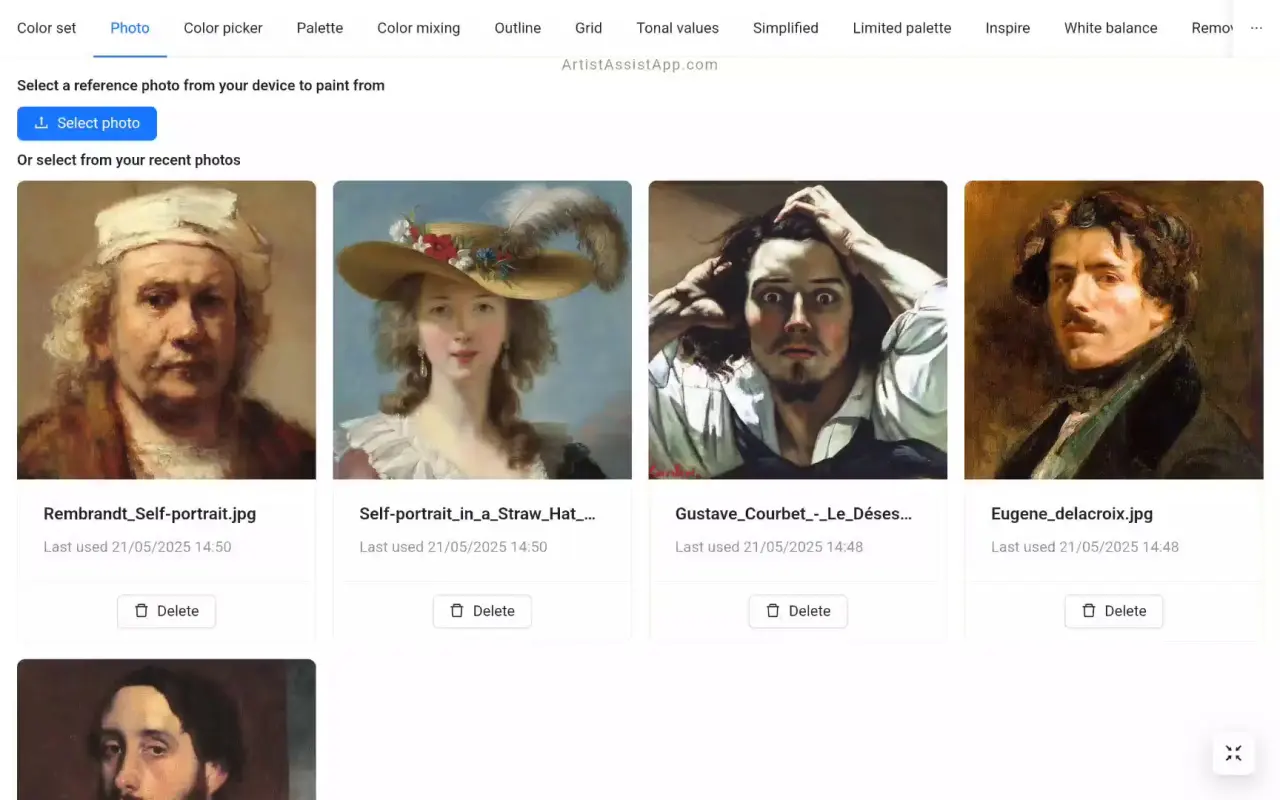Go to the Color mixing tab
This screenshot has height=800, width=1280.
pos(419,28)
